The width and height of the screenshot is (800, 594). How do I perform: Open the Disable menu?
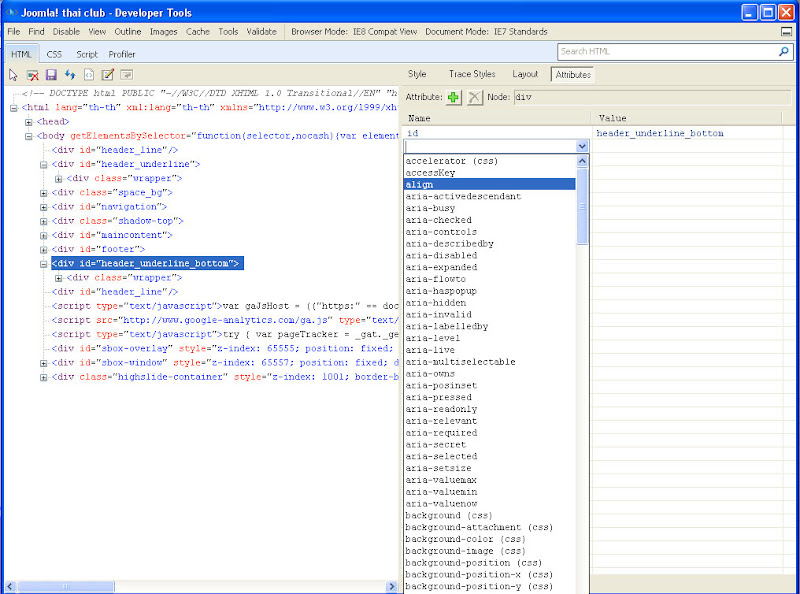click(66, 32)
